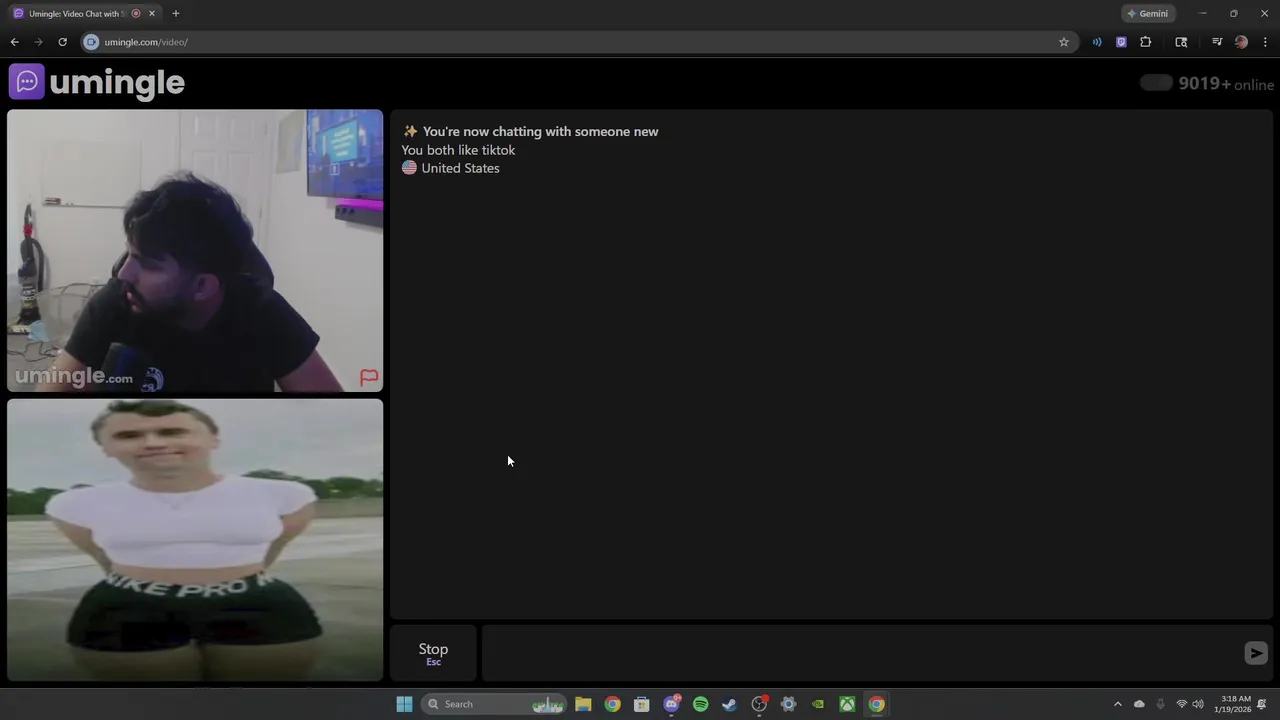The height and width of the screenshot is (720, 1280).
Task: Open the clock showing 3:18 AM
Action: [1235, 704]
